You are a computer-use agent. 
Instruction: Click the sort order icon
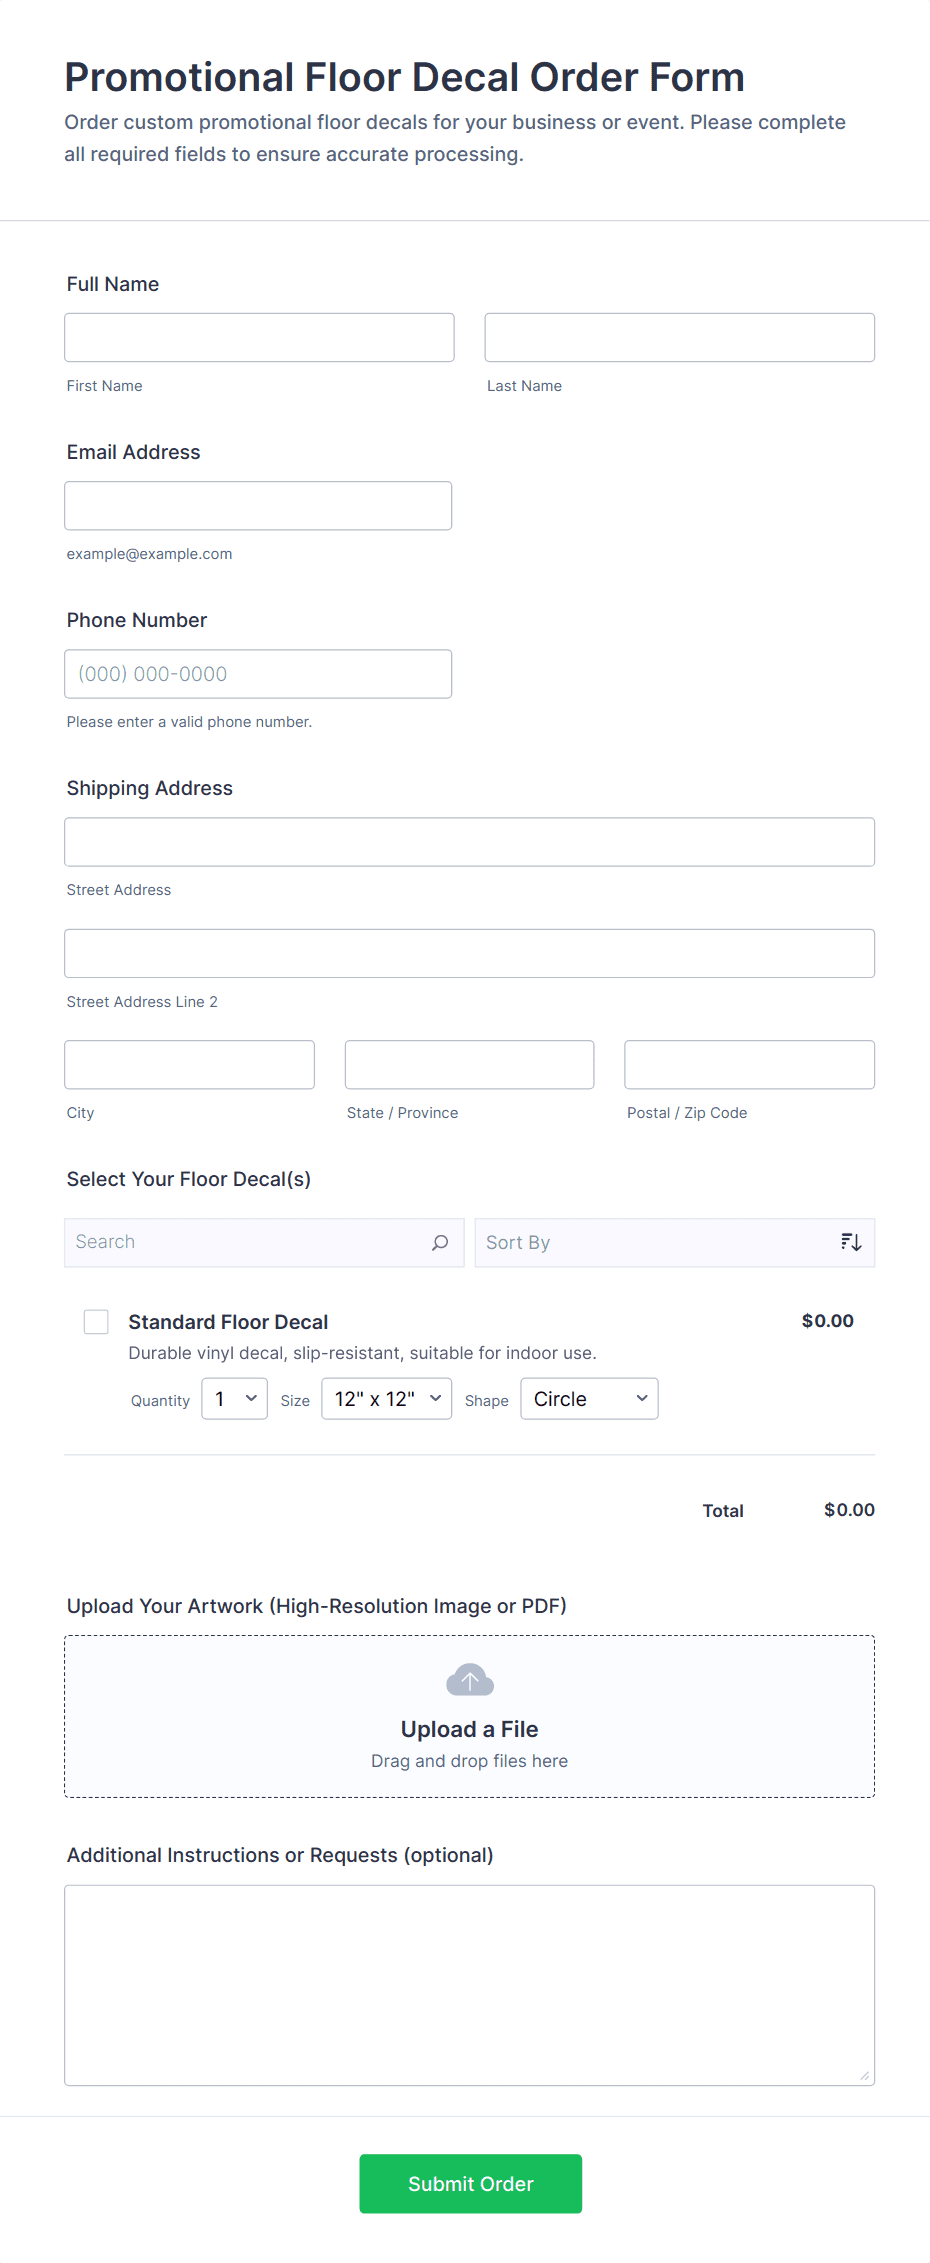(x=851, y=1242)
